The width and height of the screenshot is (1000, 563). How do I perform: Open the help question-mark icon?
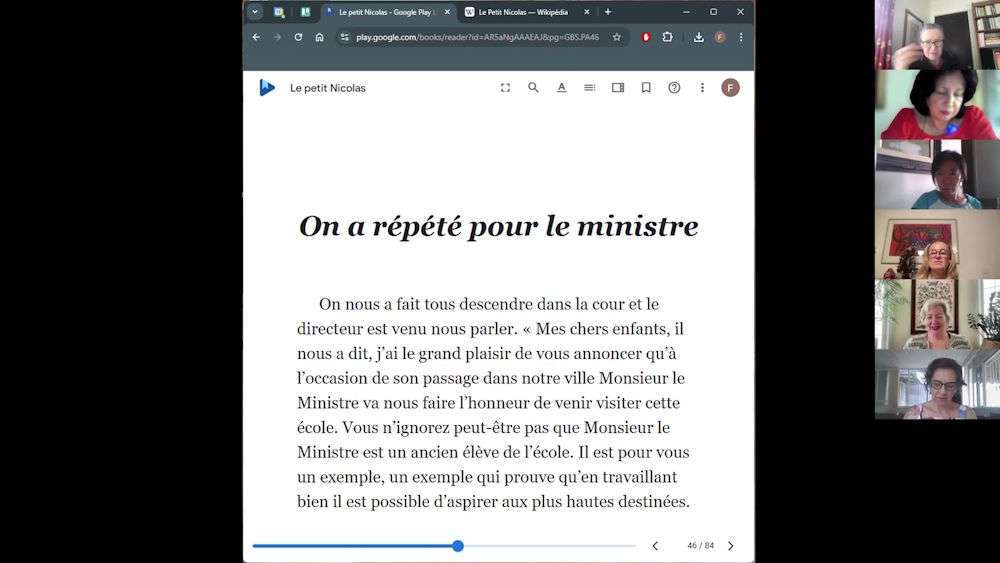point(674,87)
